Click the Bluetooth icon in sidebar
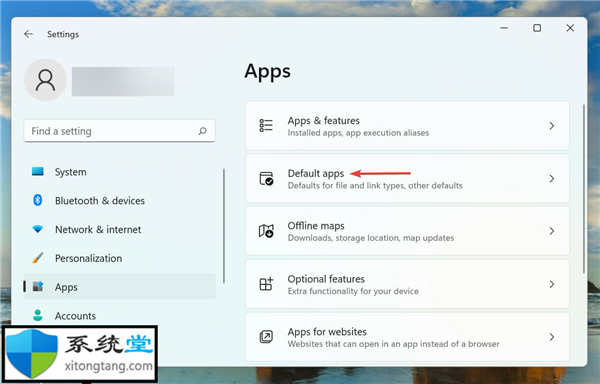Screen dimensions: 600x384 tap(38, 200)
